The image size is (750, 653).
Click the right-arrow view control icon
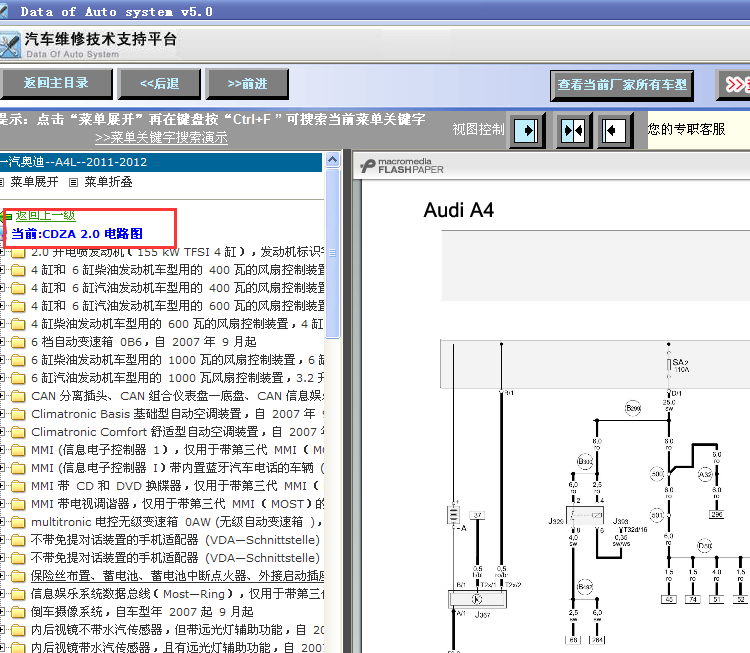tap(527, 131)
